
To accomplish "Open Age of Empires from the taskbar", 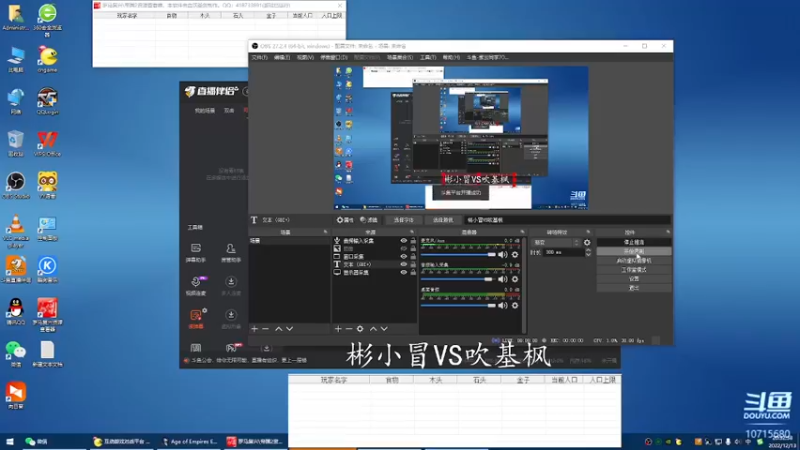I will [189, 441].
